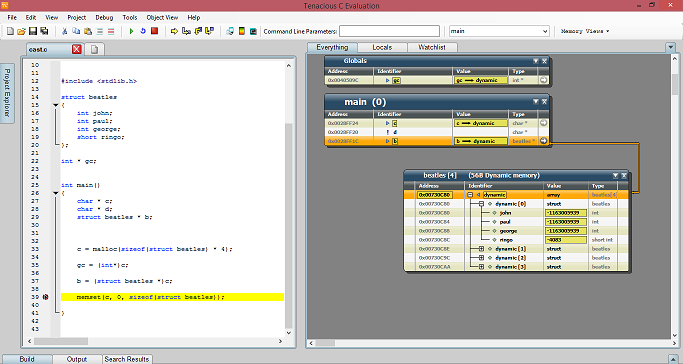The height and width of the screenshot is (364, 683).
Task: Toggle pointer arrow for variable b row
Action: [x=544, y=141]
